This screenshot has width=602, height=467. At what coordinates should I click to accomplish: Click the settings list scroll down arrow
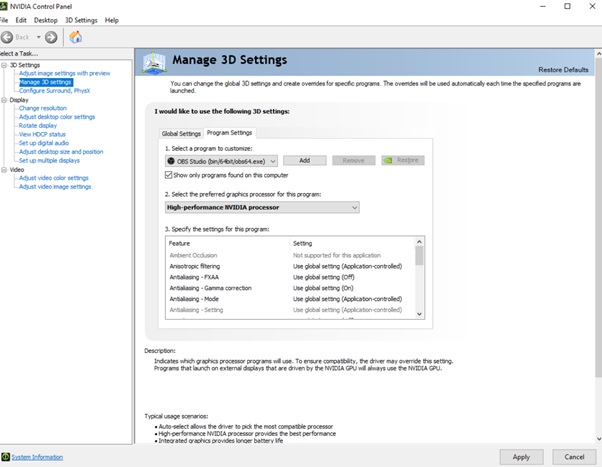tap(419, 314)
